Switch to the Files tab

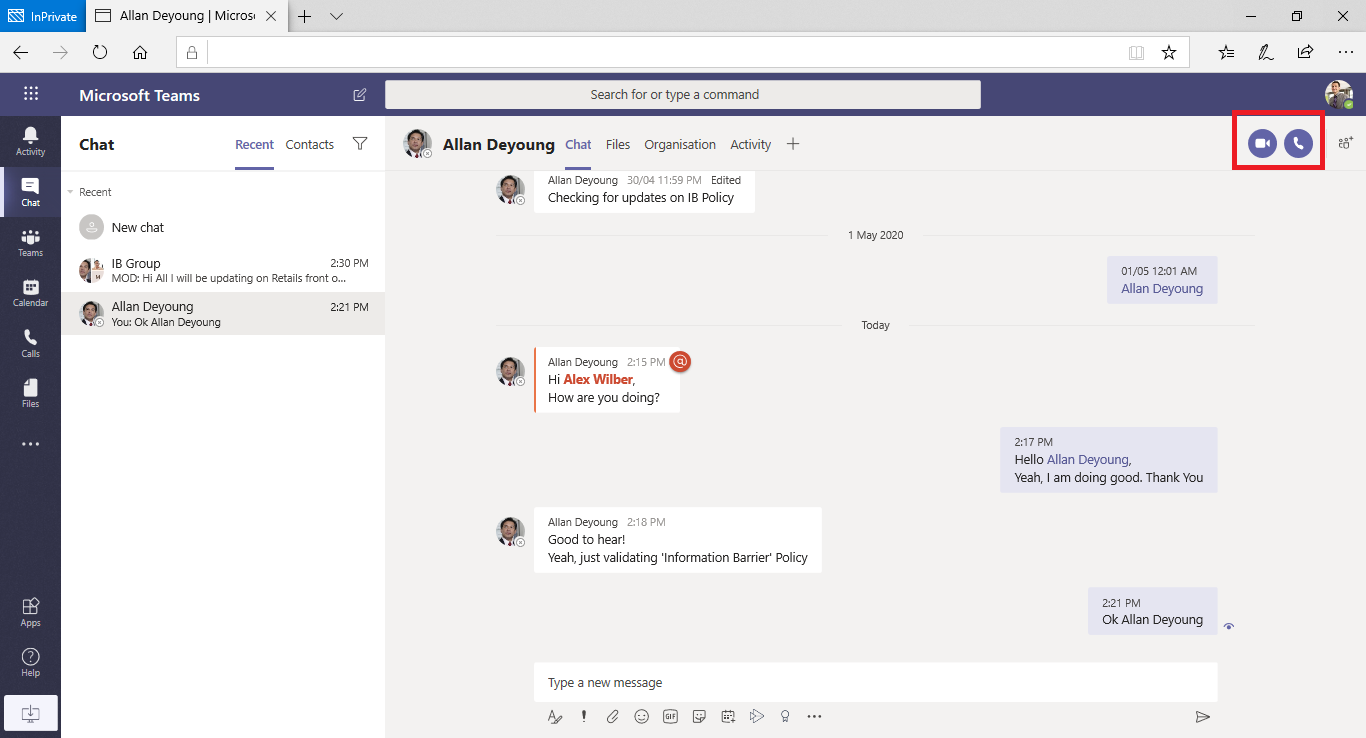coord(618,144)
